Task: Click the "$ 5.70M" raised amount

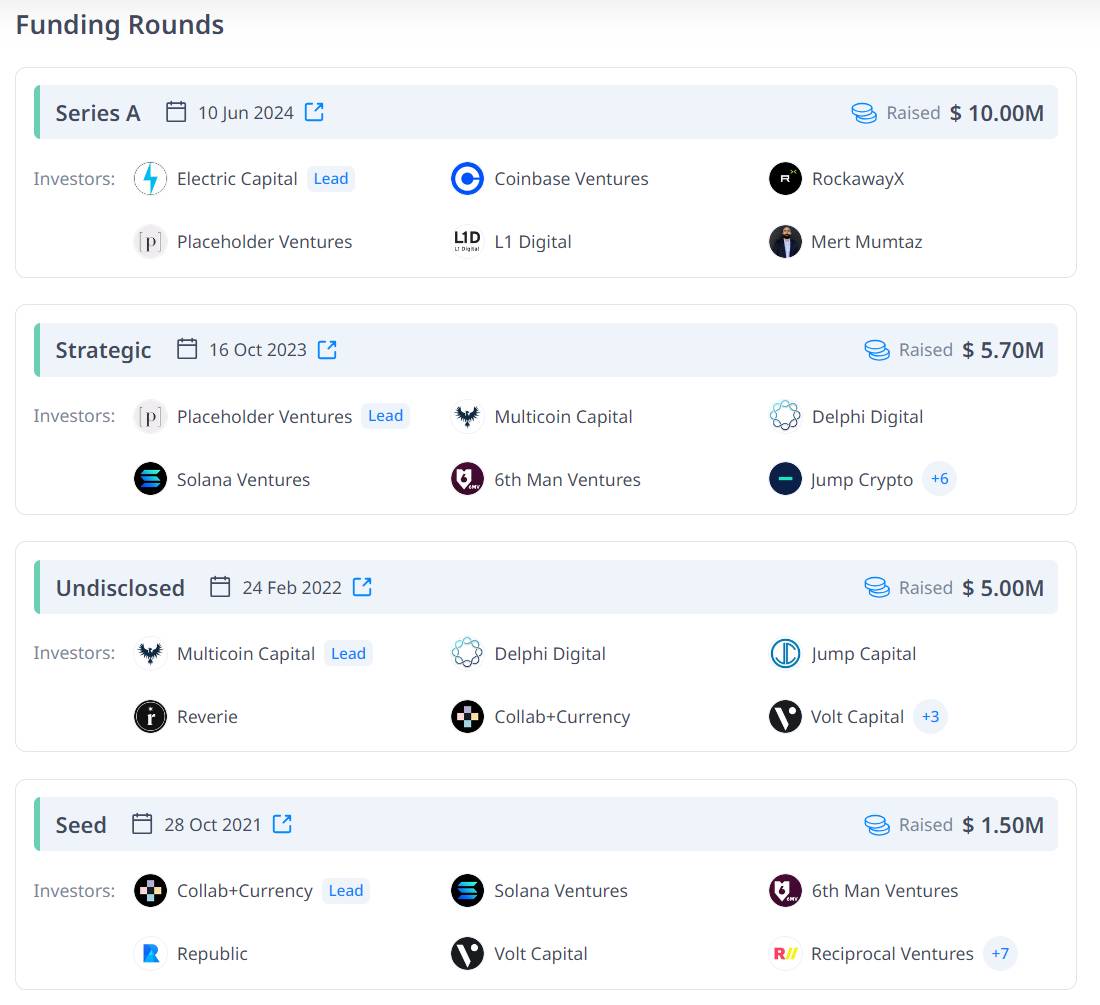Action: [1003, 350]
